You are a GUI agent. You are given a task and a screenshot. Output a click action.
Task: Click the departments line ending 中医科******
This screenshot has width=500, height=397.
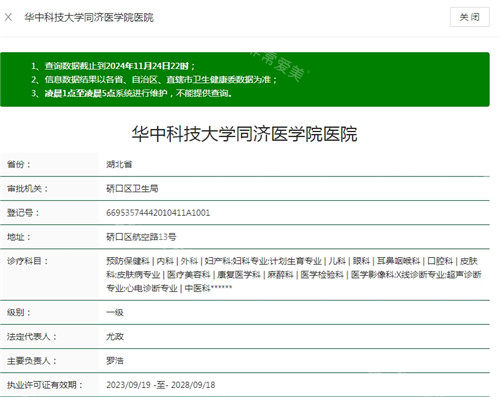point(169,288)
